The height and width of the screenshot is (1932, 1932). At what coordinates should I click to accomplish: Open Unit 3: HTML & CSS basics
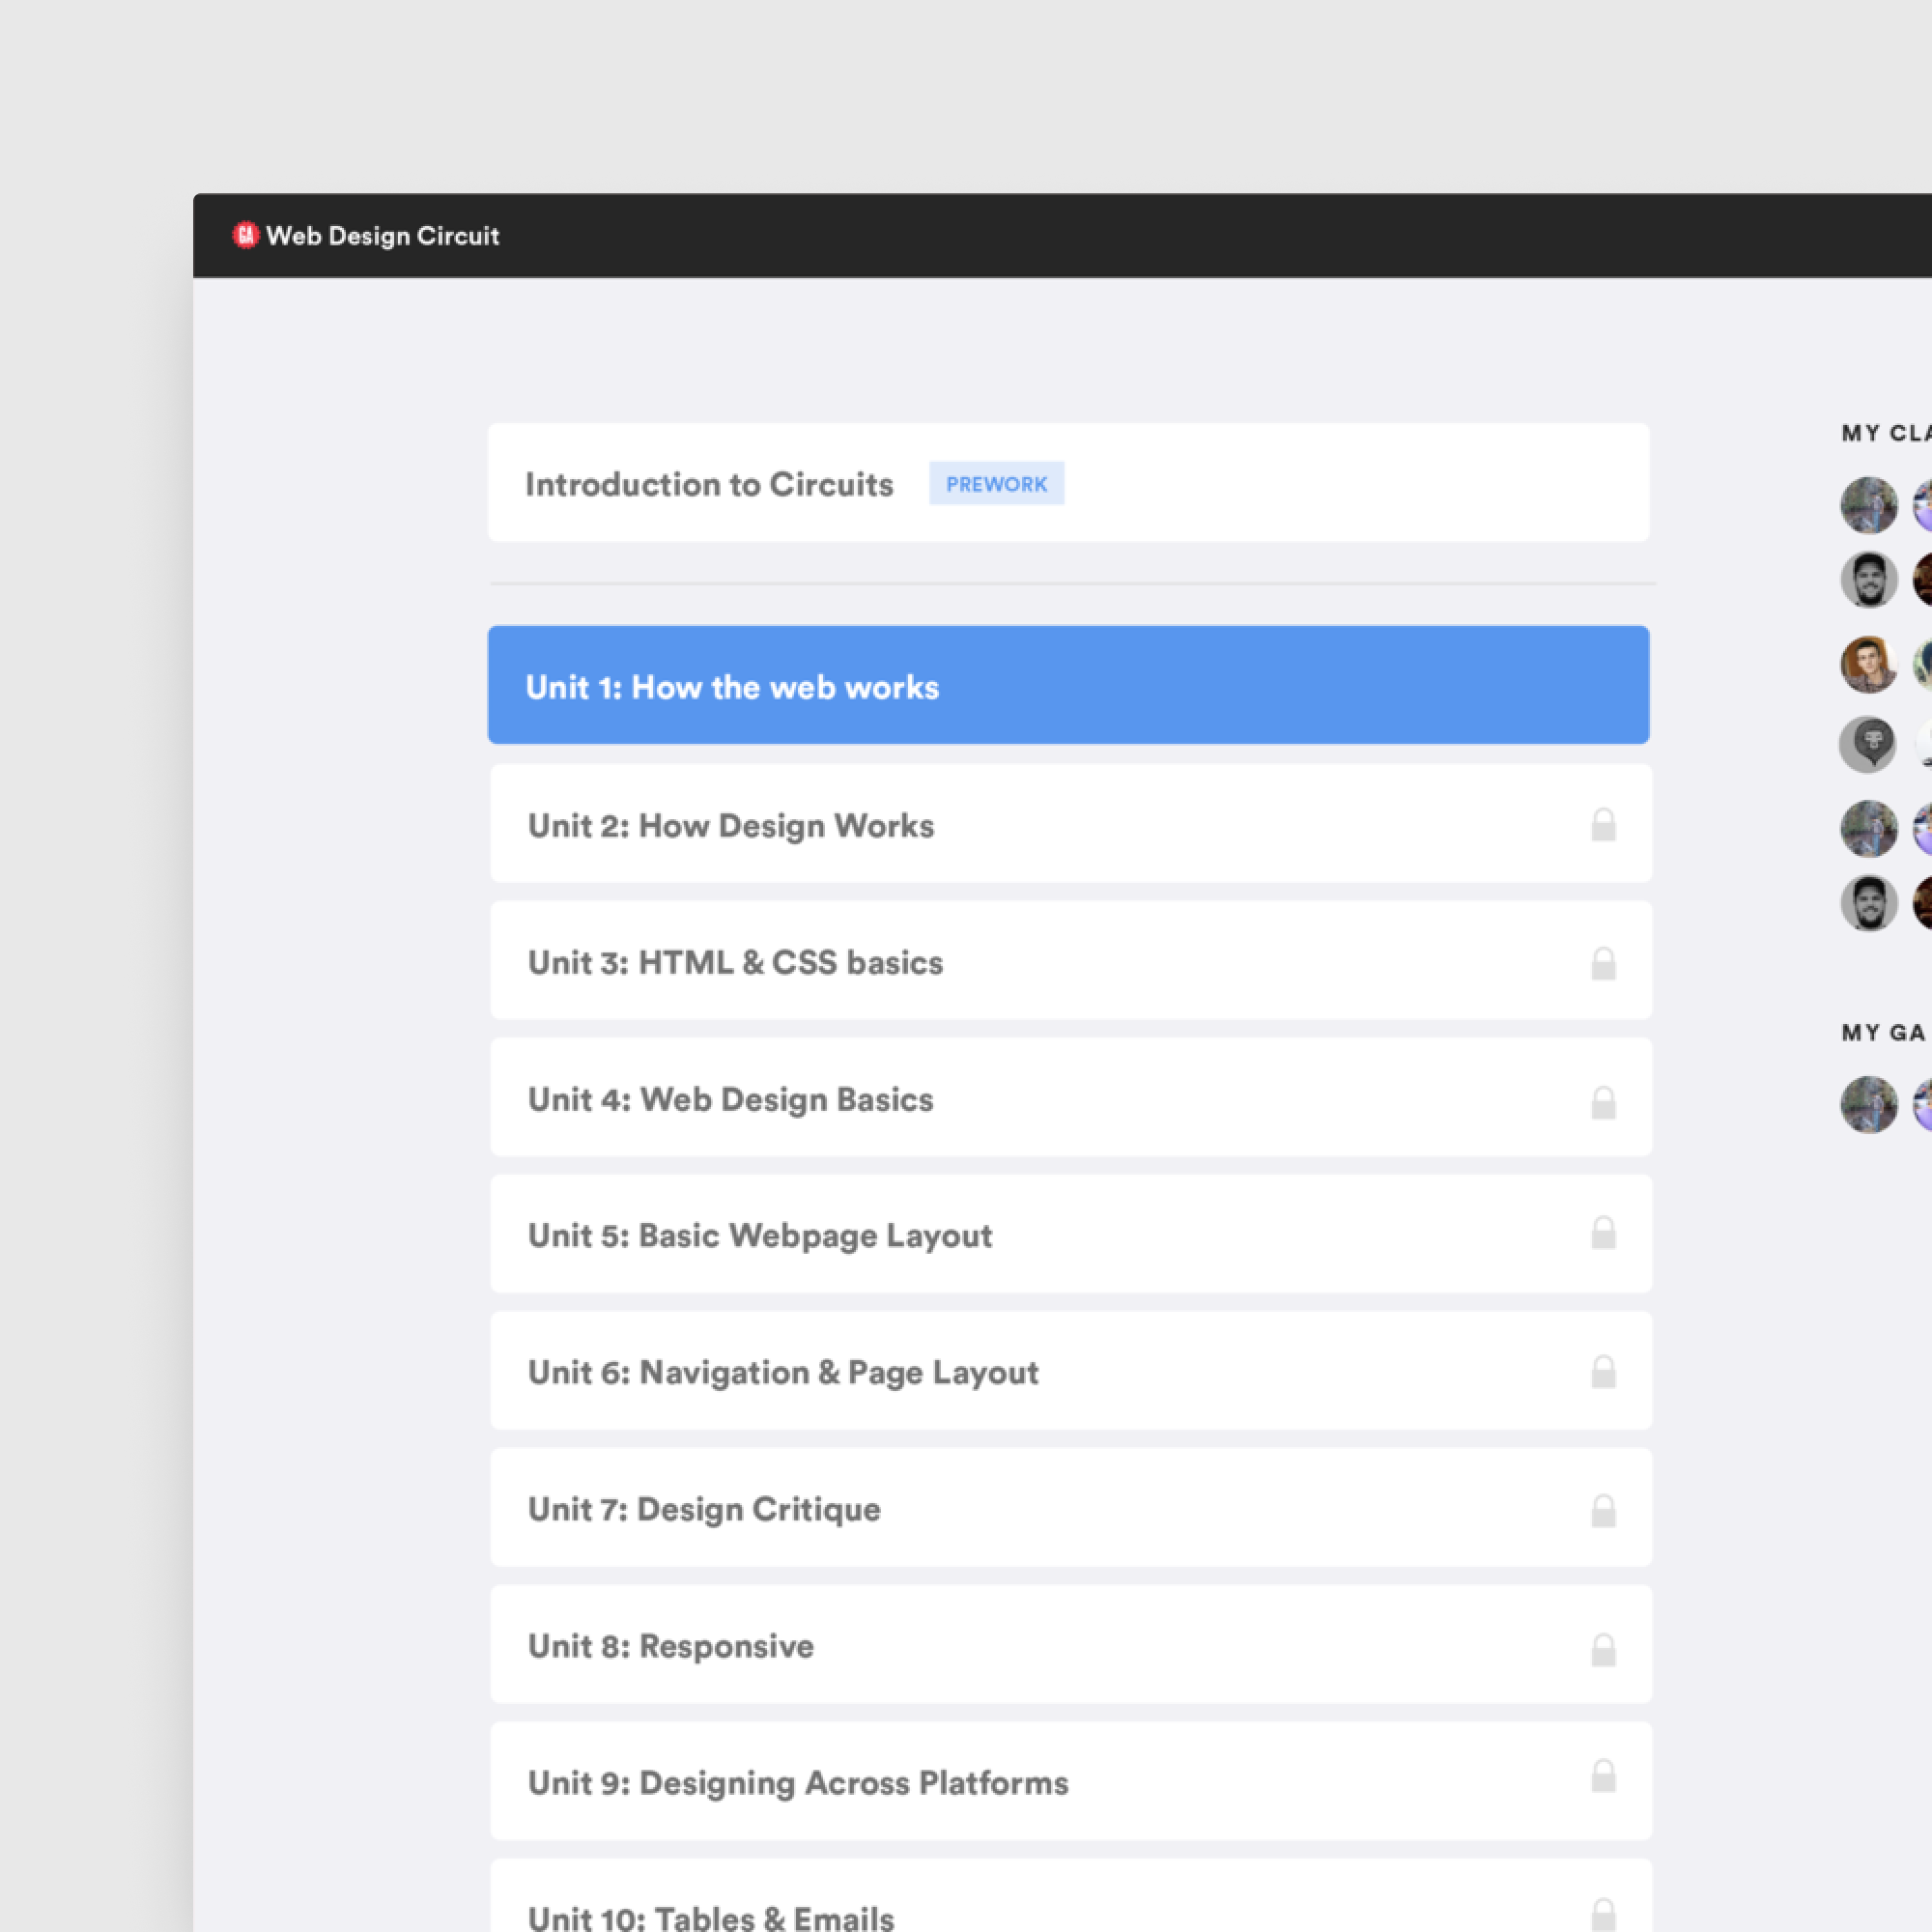735,963
